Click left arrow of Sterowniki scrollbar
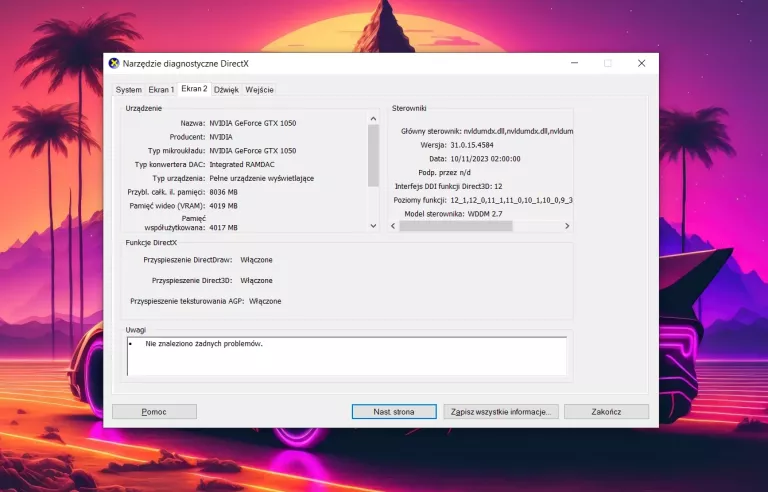 [x=393, y=226]
